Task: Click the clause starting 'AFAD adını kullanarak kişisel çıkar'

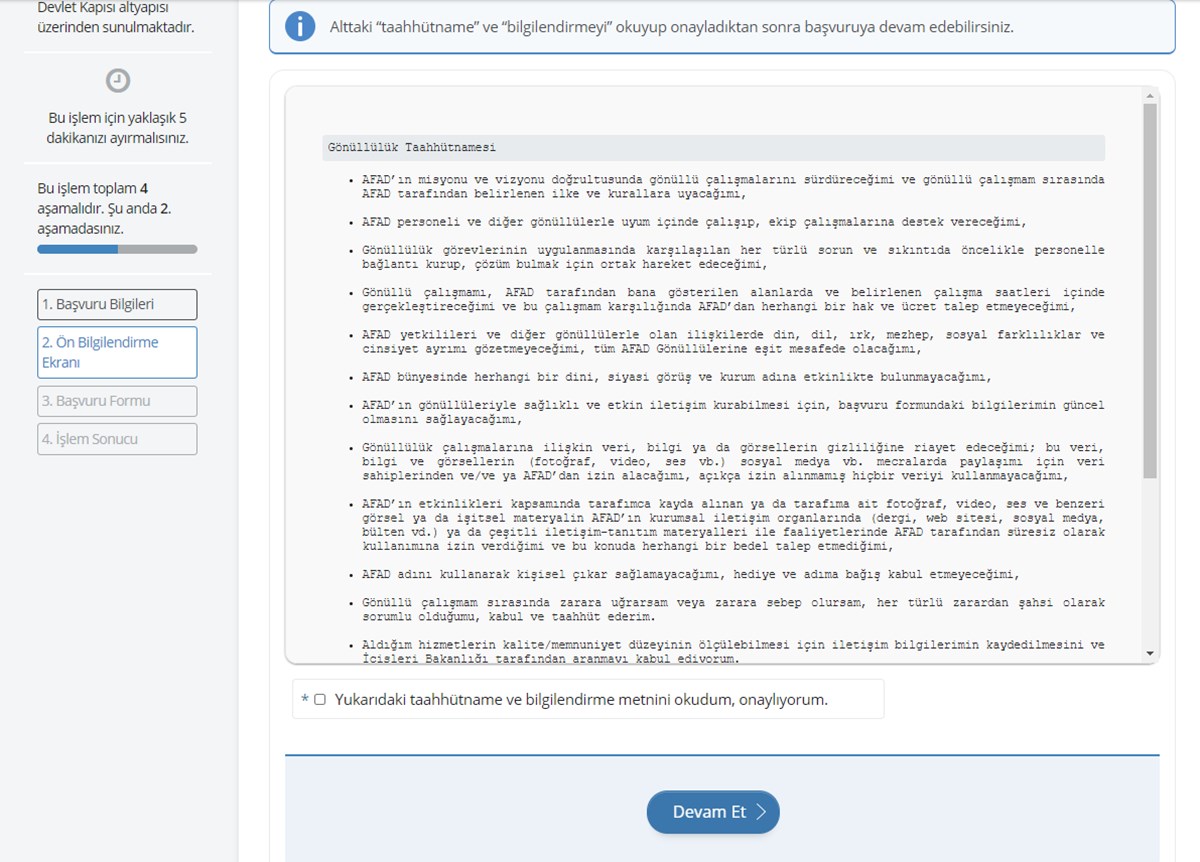Action: point(690,574)
